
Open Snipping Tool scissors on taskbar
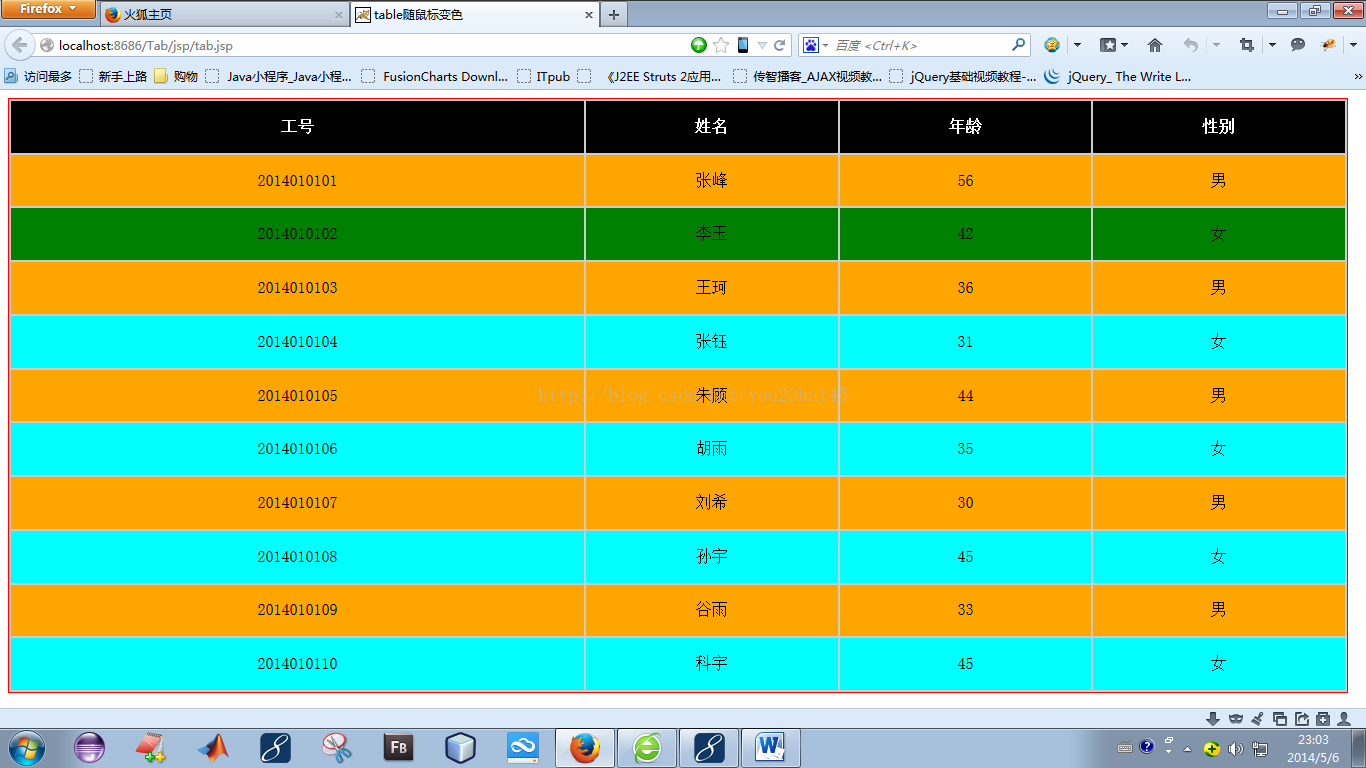(337, 748)
